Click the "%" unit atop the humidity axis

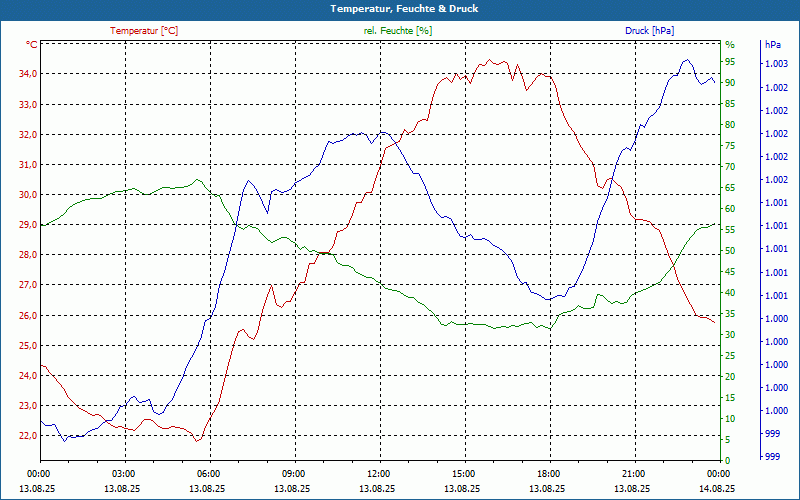point(730,45)
